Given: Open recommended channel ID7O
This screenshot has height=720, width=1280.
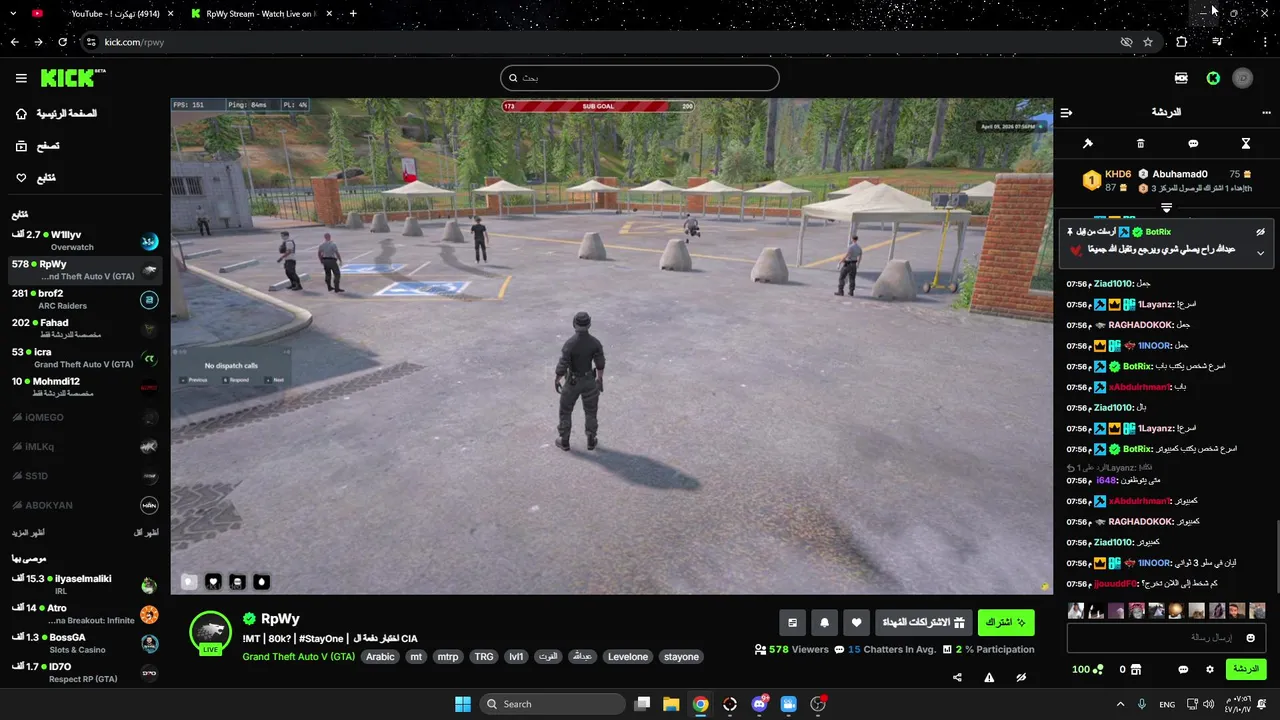Looking at the screenshot, I should (x=85, y=672).
